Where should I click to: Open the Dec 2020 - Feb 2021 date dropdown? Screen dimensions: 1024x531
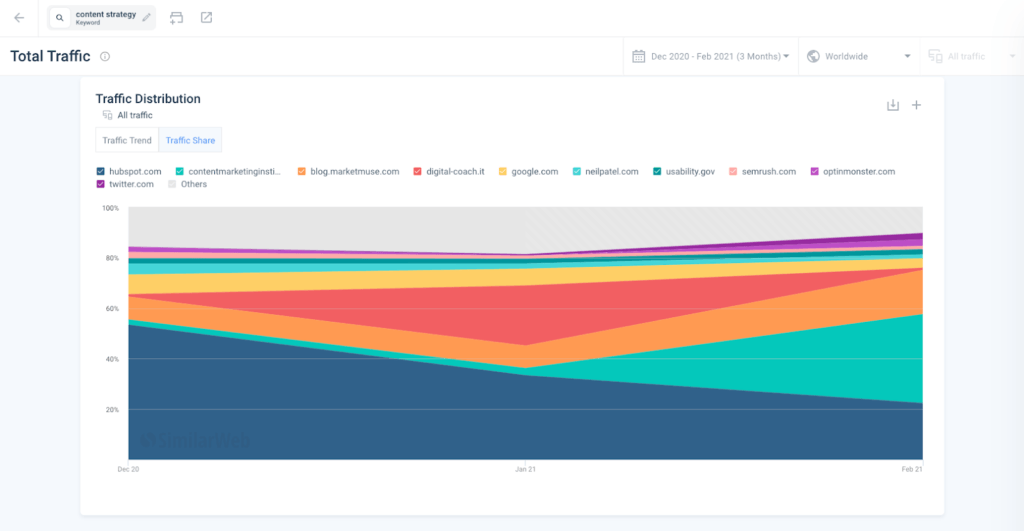click(x=711, y=57)
